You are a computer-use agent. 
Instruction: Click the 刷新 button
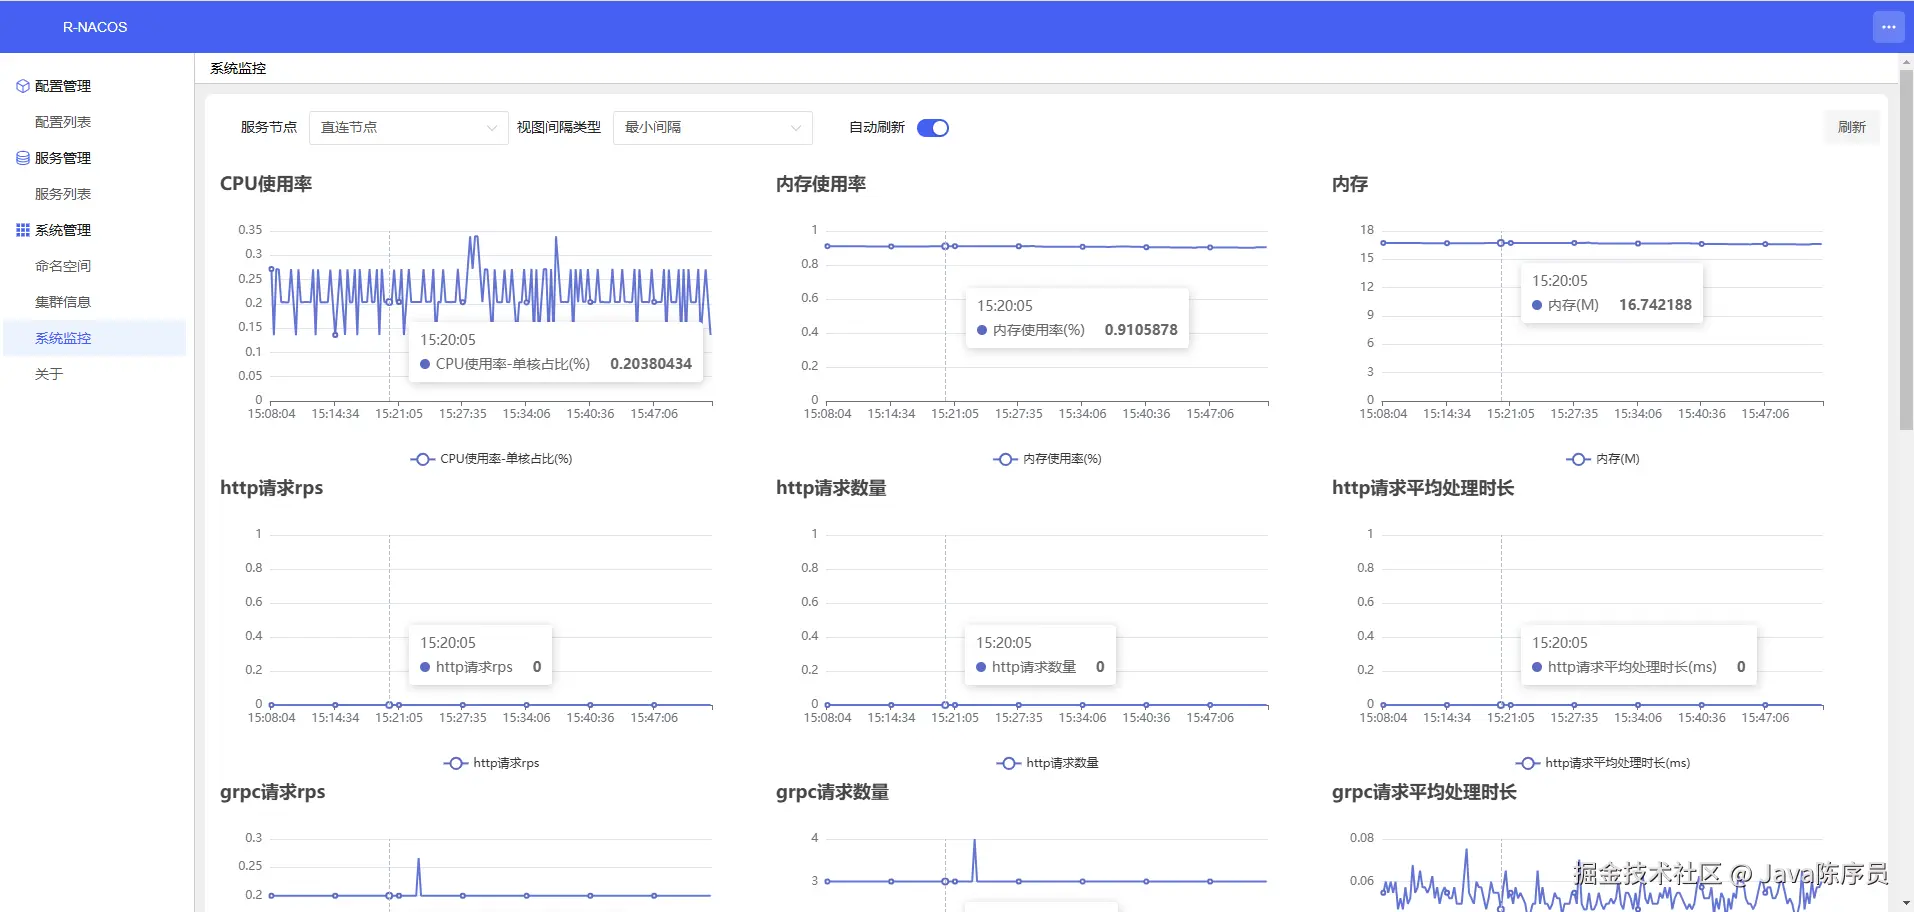[x=1851, y=127]
